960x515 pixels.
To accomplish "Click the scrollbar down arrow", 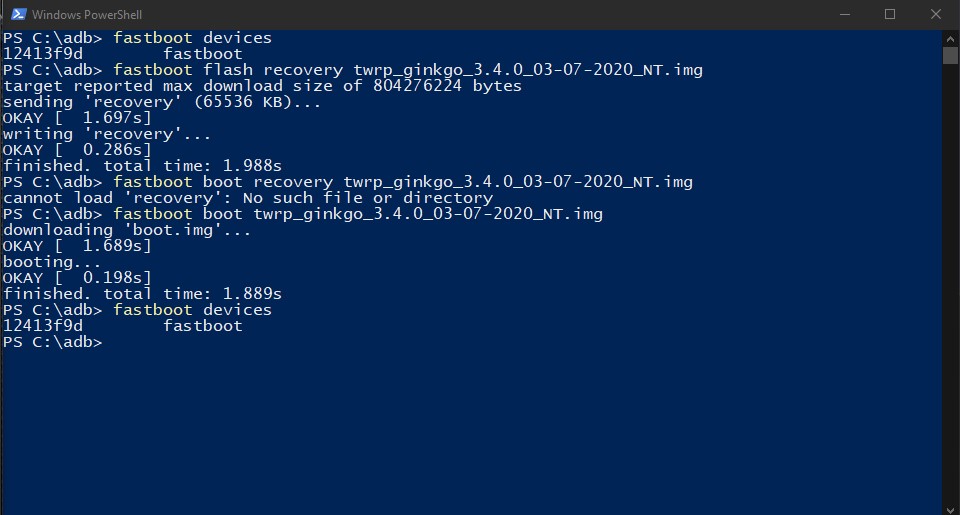I will 950,507.
